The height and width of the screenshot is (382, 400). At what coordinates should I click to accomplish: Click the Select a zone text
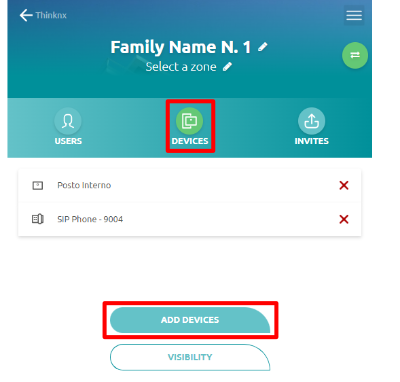pyautogui.click(x=181, y=67)
